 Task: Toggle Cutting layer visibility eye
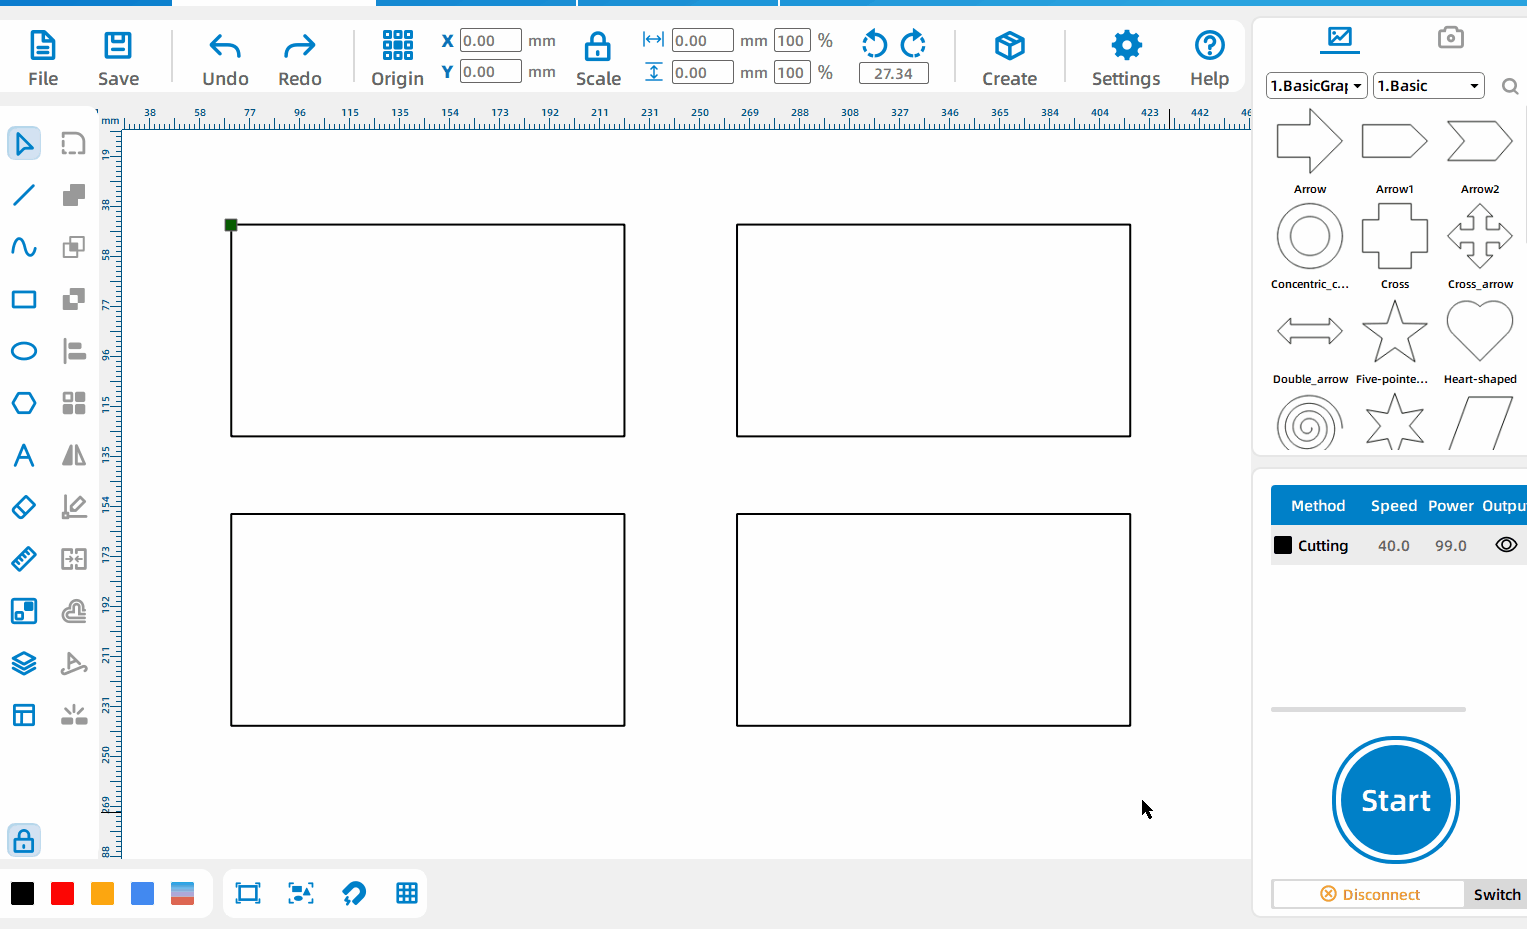1506,545
